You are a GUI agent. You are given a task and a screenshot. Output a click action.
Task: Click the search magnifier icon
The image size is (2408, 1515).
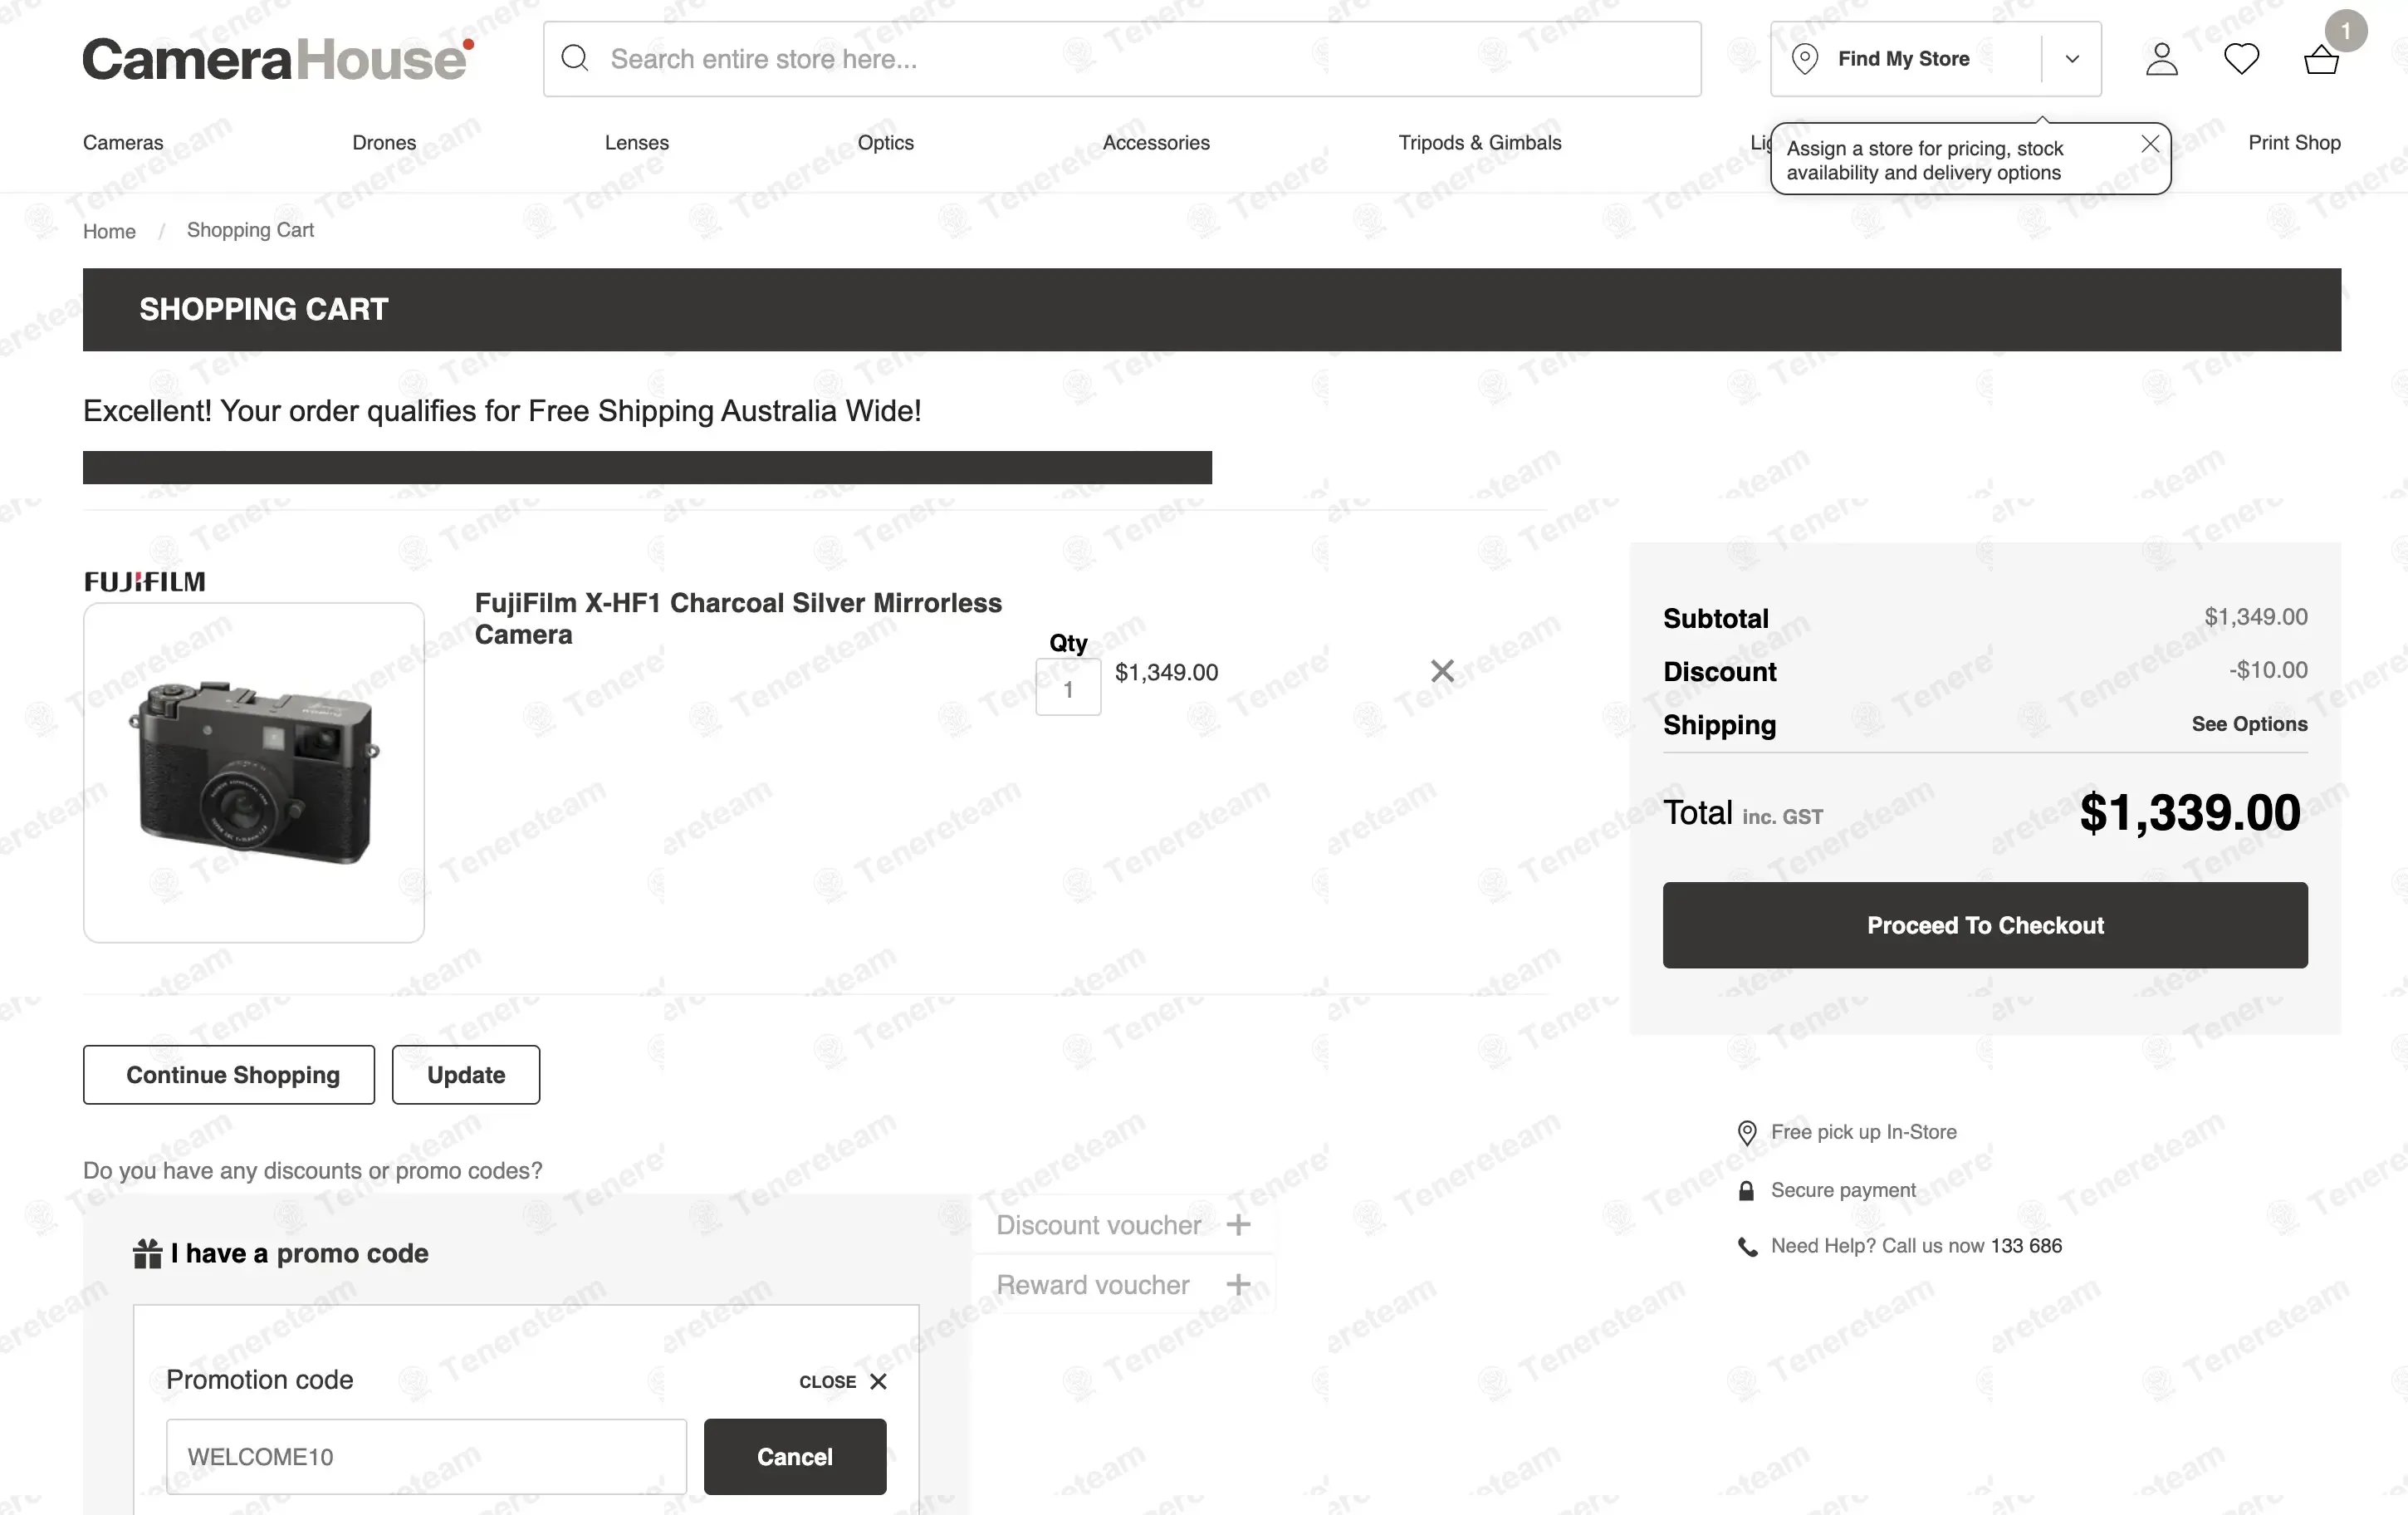click(574, 59)
